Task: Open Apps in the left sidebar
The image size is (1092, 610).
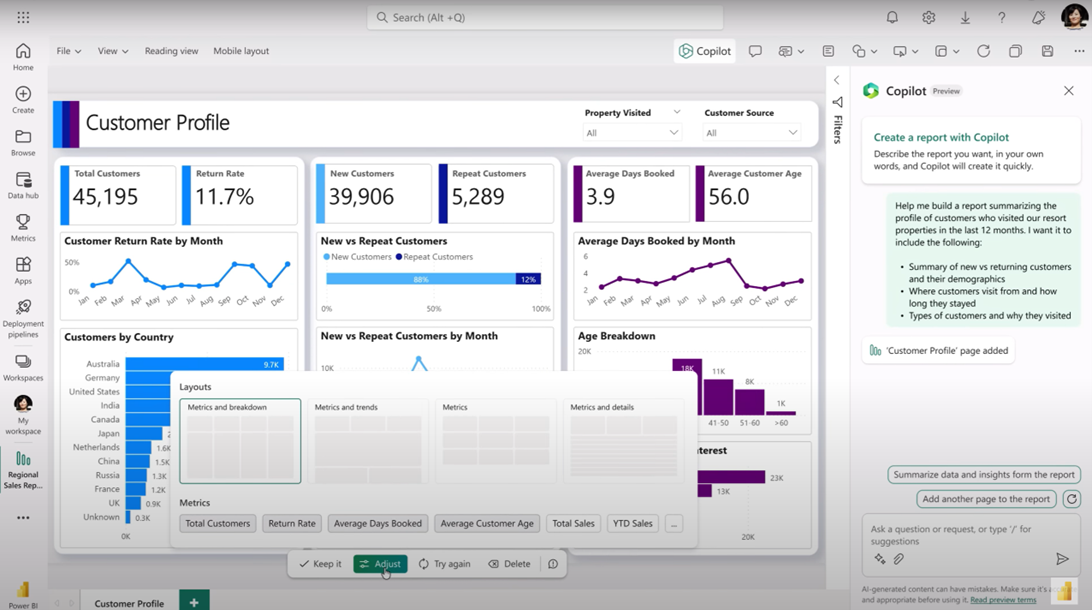Action: pos(23,270)
